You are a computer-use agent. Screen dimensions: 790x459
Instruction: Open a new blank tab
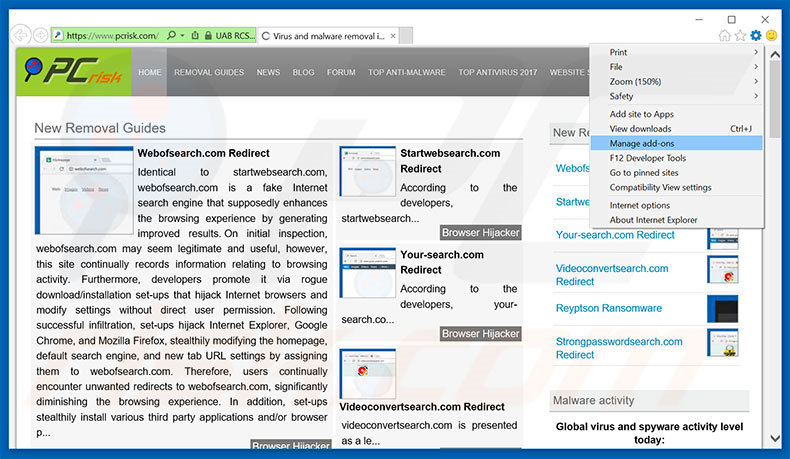(x=406, y=36)
